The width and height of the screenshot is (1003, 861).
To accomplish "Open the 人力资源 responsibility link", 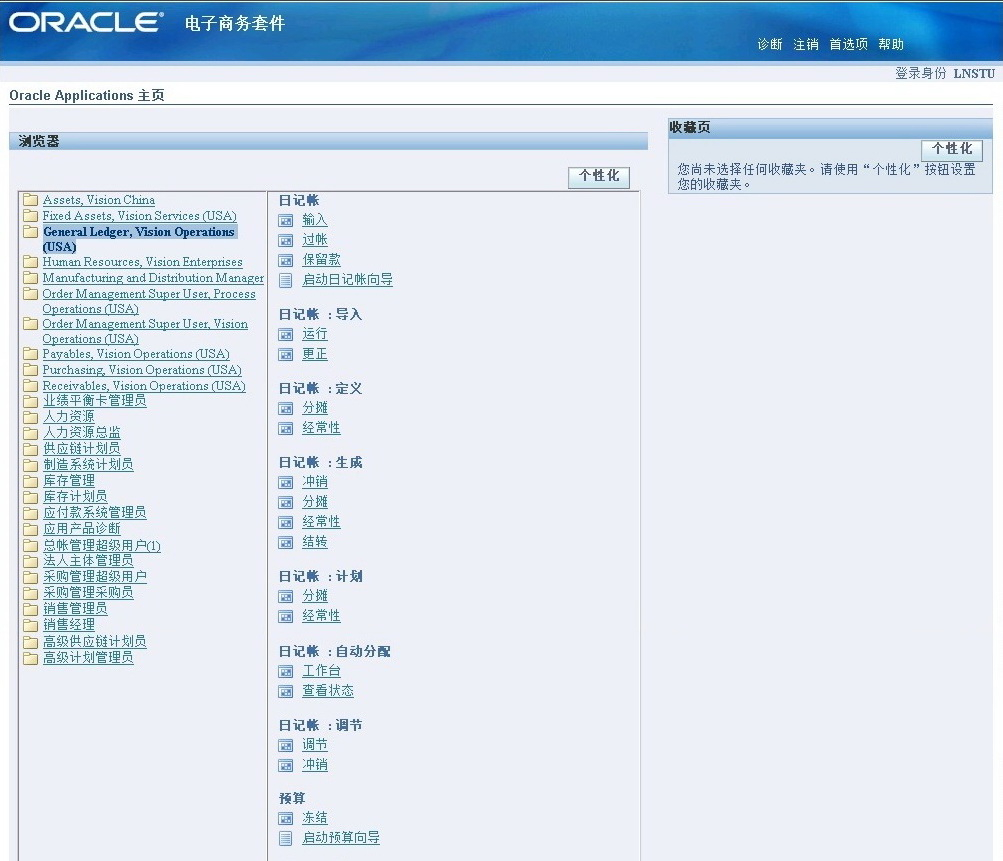I will click(x=68, y=416).
